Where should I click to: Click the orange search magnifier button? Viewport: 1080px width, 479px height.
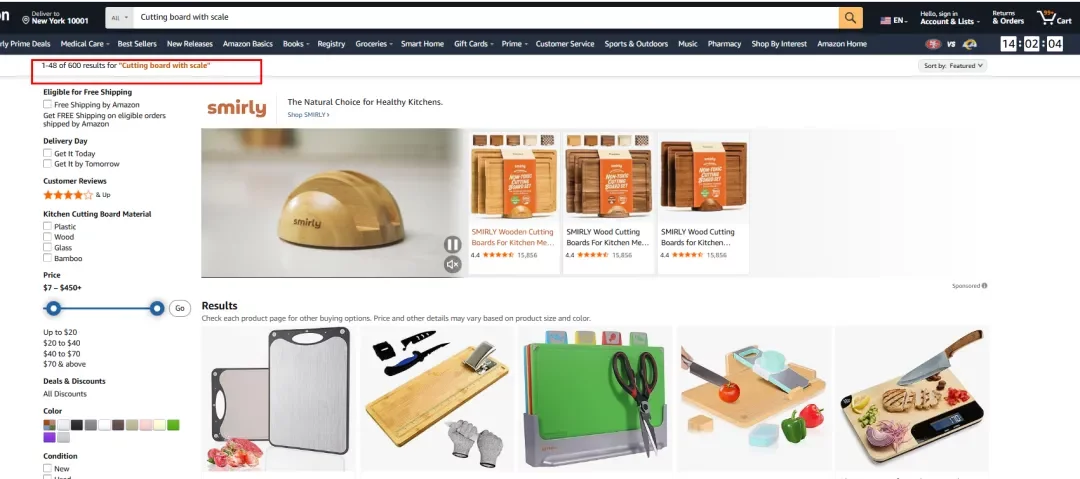click(x=851, y=18)
